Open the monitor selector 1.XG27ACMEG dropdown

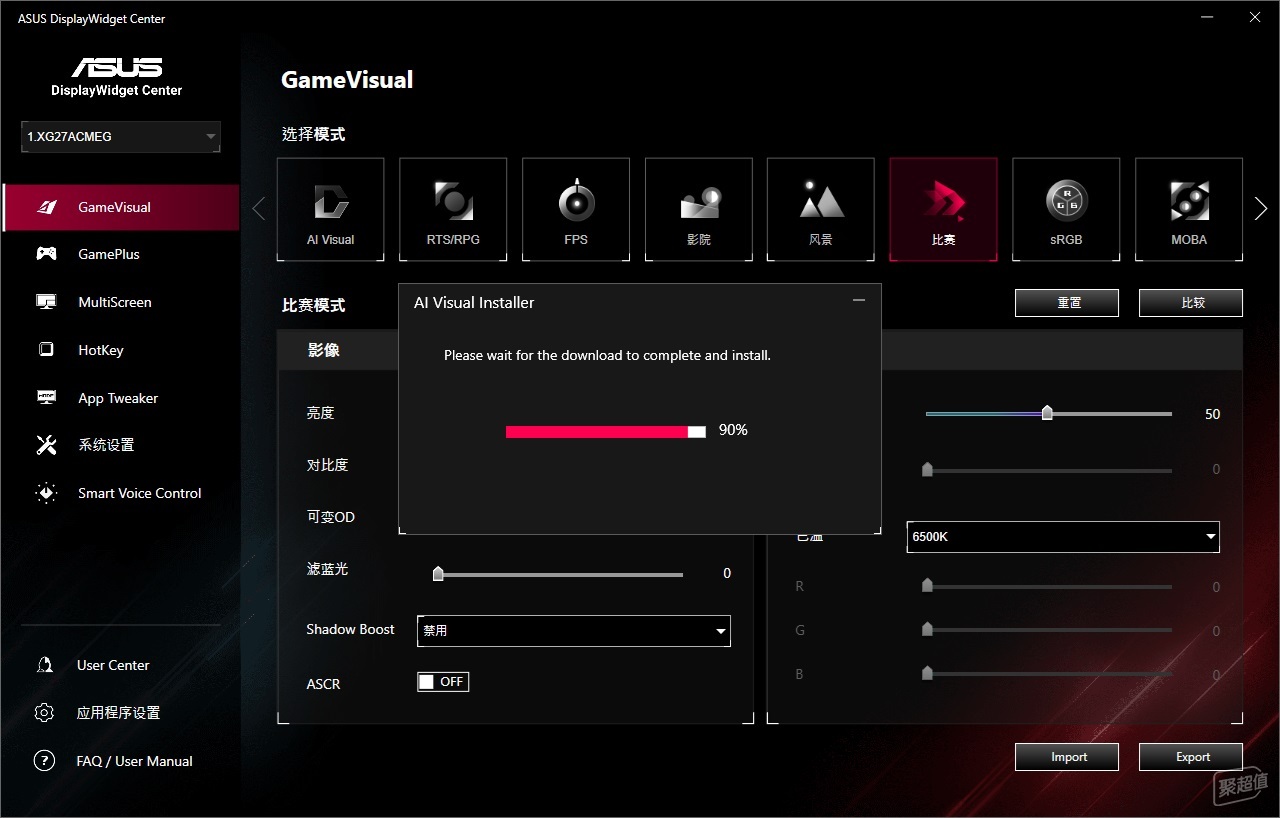click(120, 137)
